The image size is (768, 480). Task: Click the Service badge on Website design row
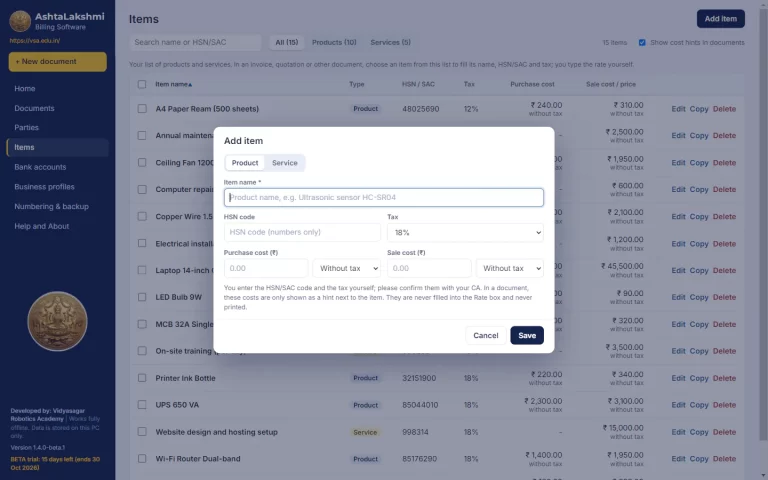(x=365, y=432)
